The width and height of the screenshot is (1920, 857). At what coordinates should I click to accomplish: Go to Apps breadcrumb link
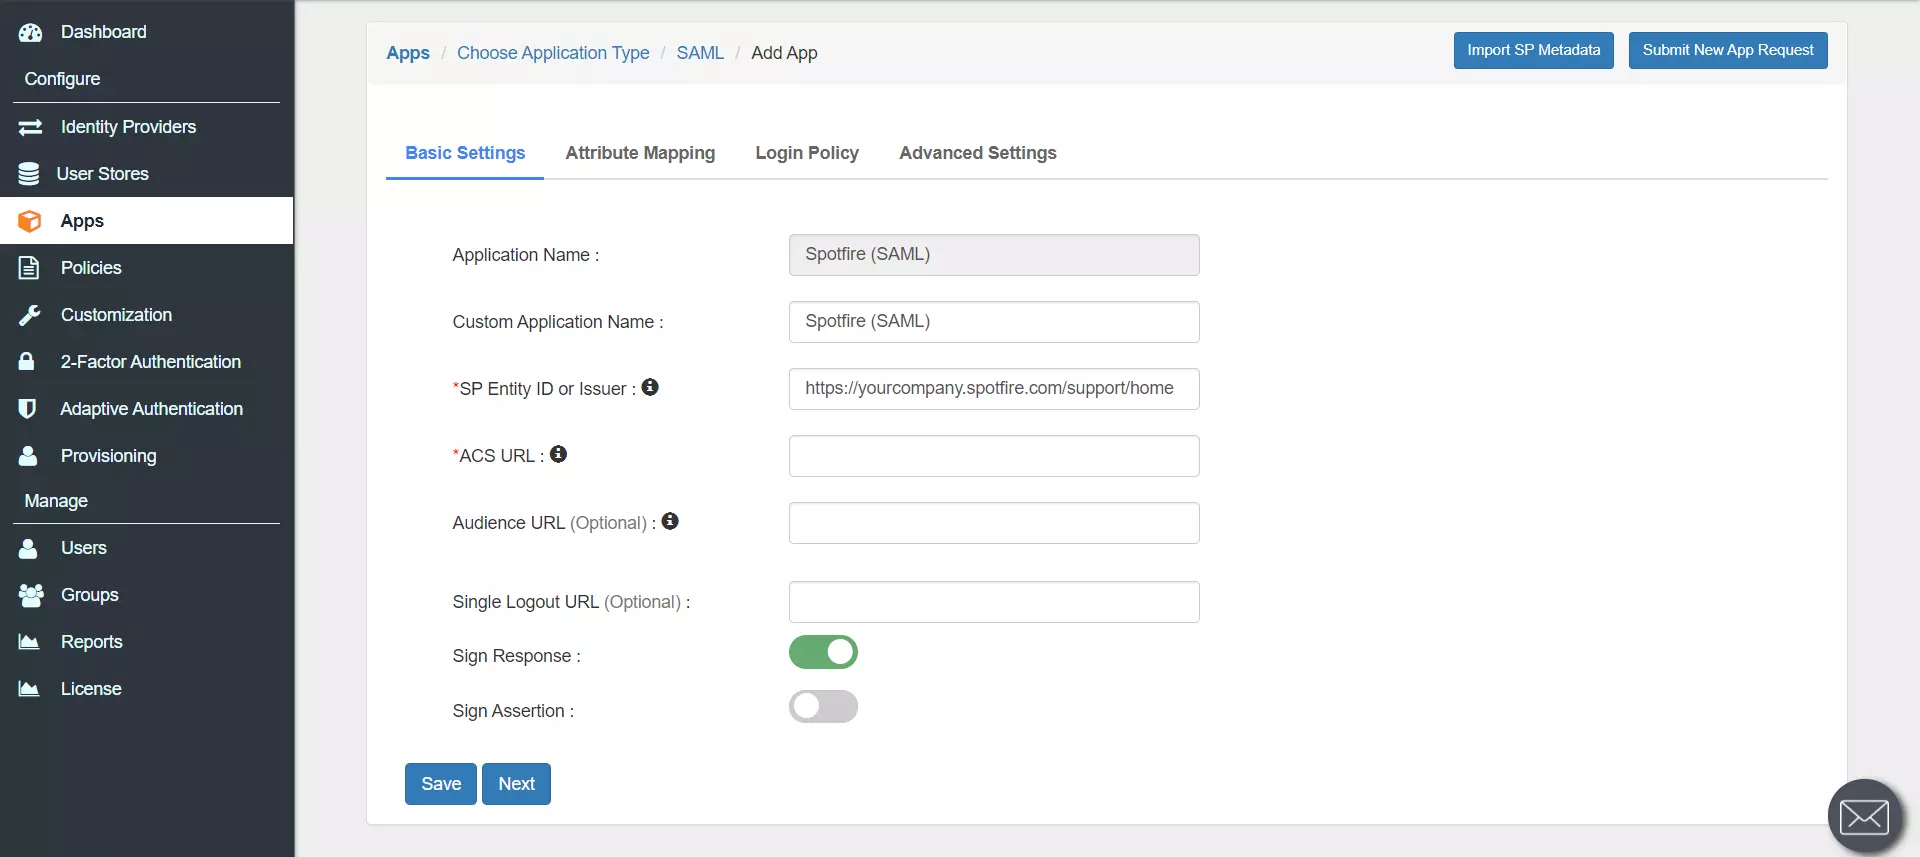pyautogui.click(x=408, y=53)
